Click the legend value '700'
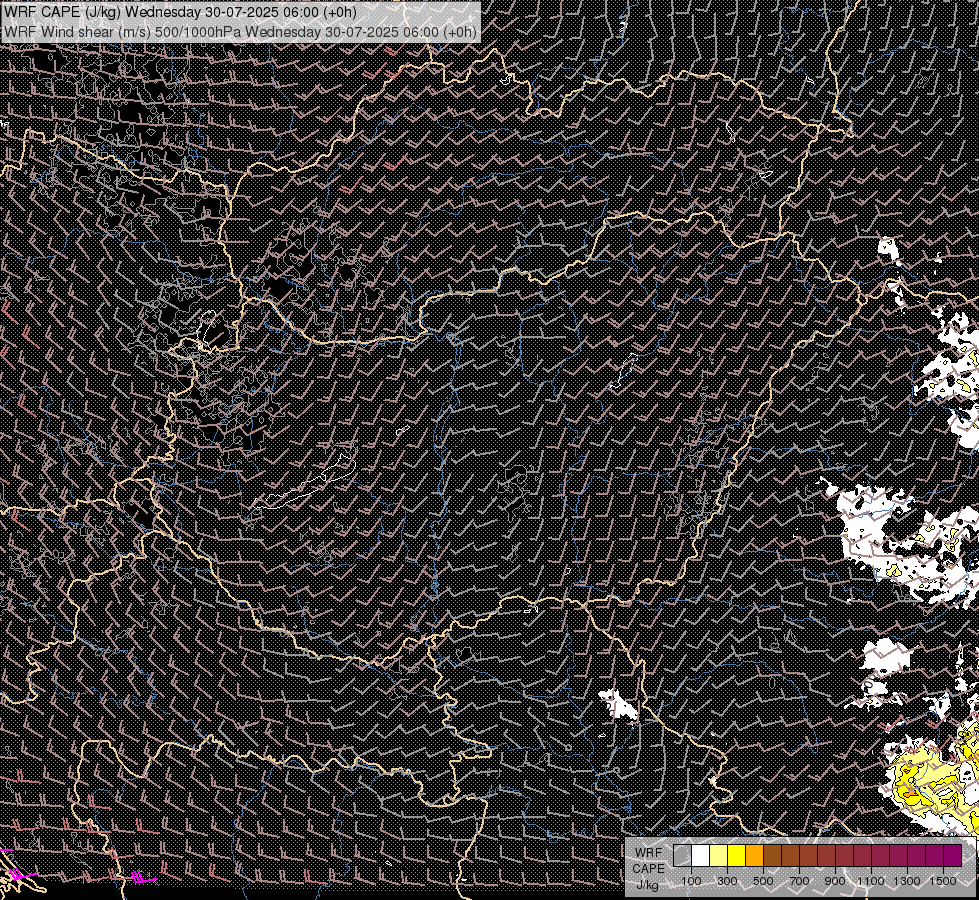The height and width of the screenshot is (900, 979). click(x=799, y=881)
